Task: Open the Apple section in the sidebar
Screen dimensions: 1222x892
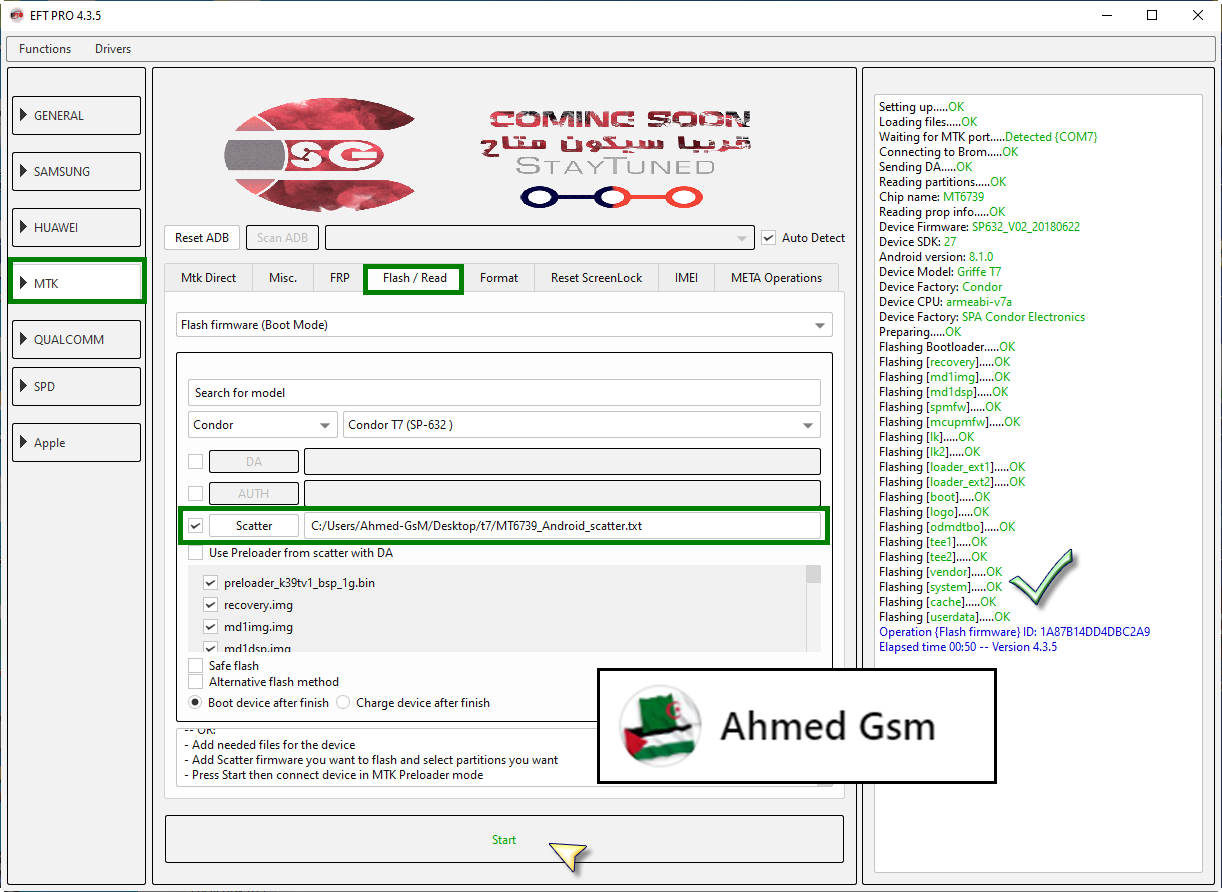Action: tap(76, 442)
